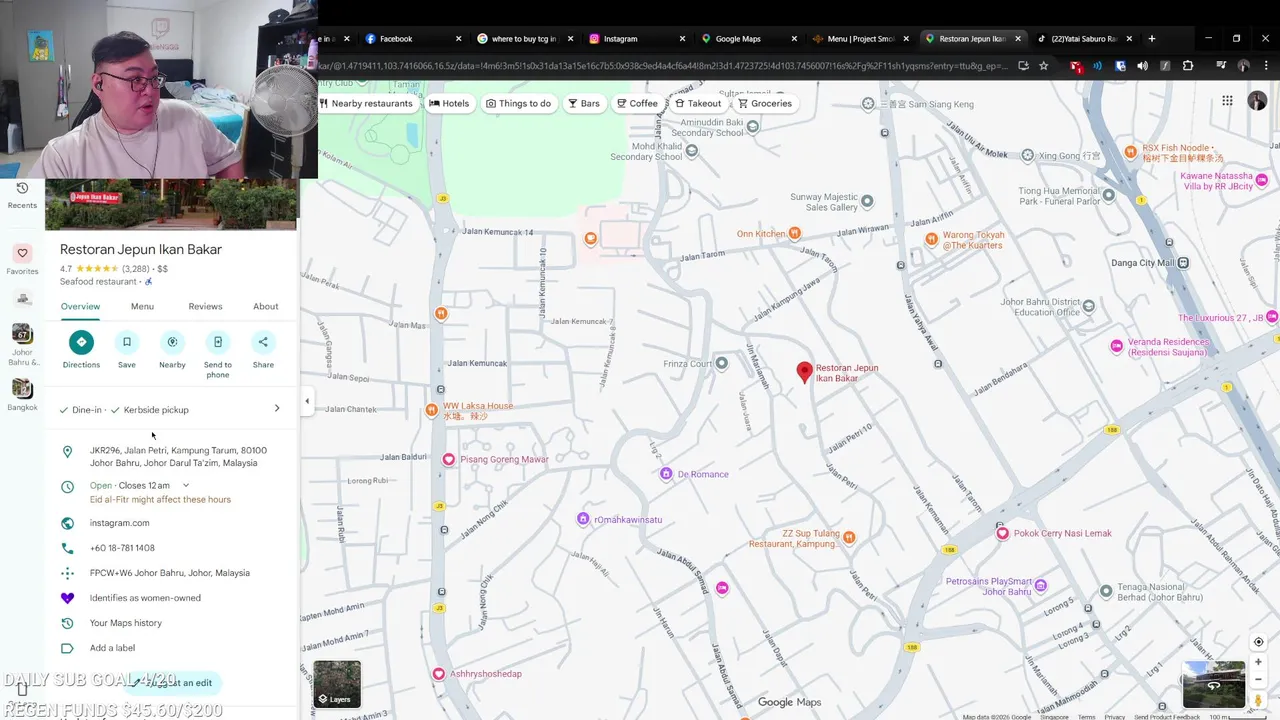Click the Directions icon button
This screenshot has height=720, width=1280.
[x=81, y=342]
